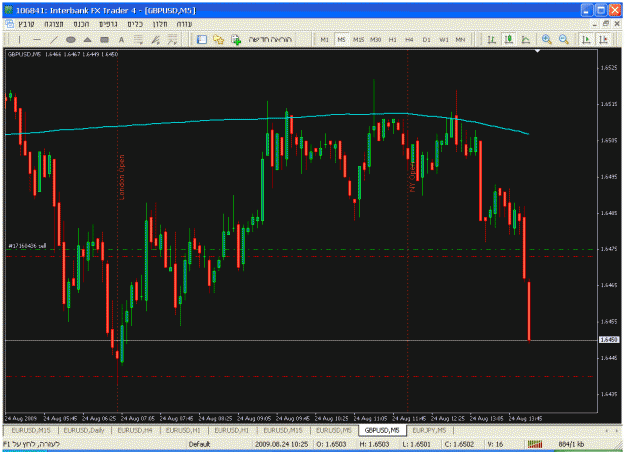The width and height of the screenshot is (625, 452).
Task: Open the Insert menu (הכנס)
Action: click(x=81, y=24)
